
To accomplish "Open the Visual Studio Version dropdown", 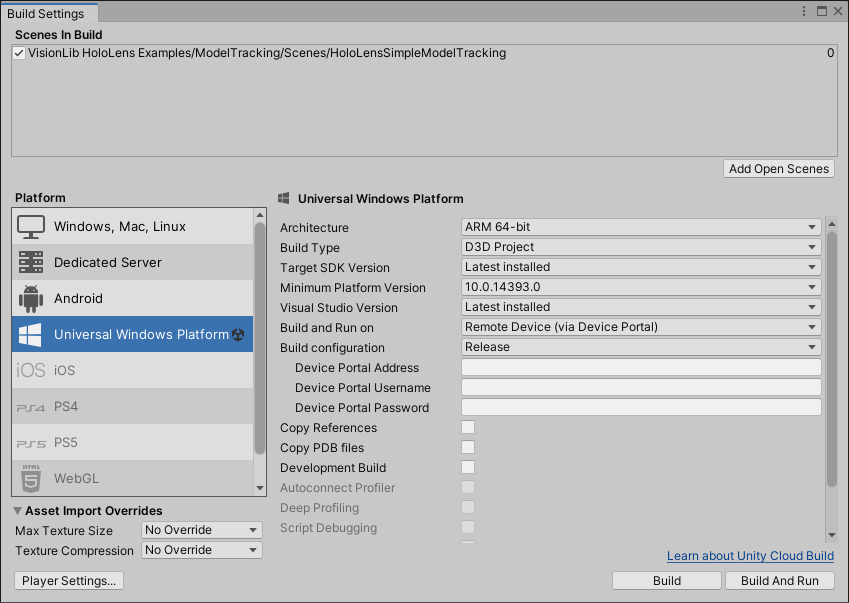I will (641, 307).
